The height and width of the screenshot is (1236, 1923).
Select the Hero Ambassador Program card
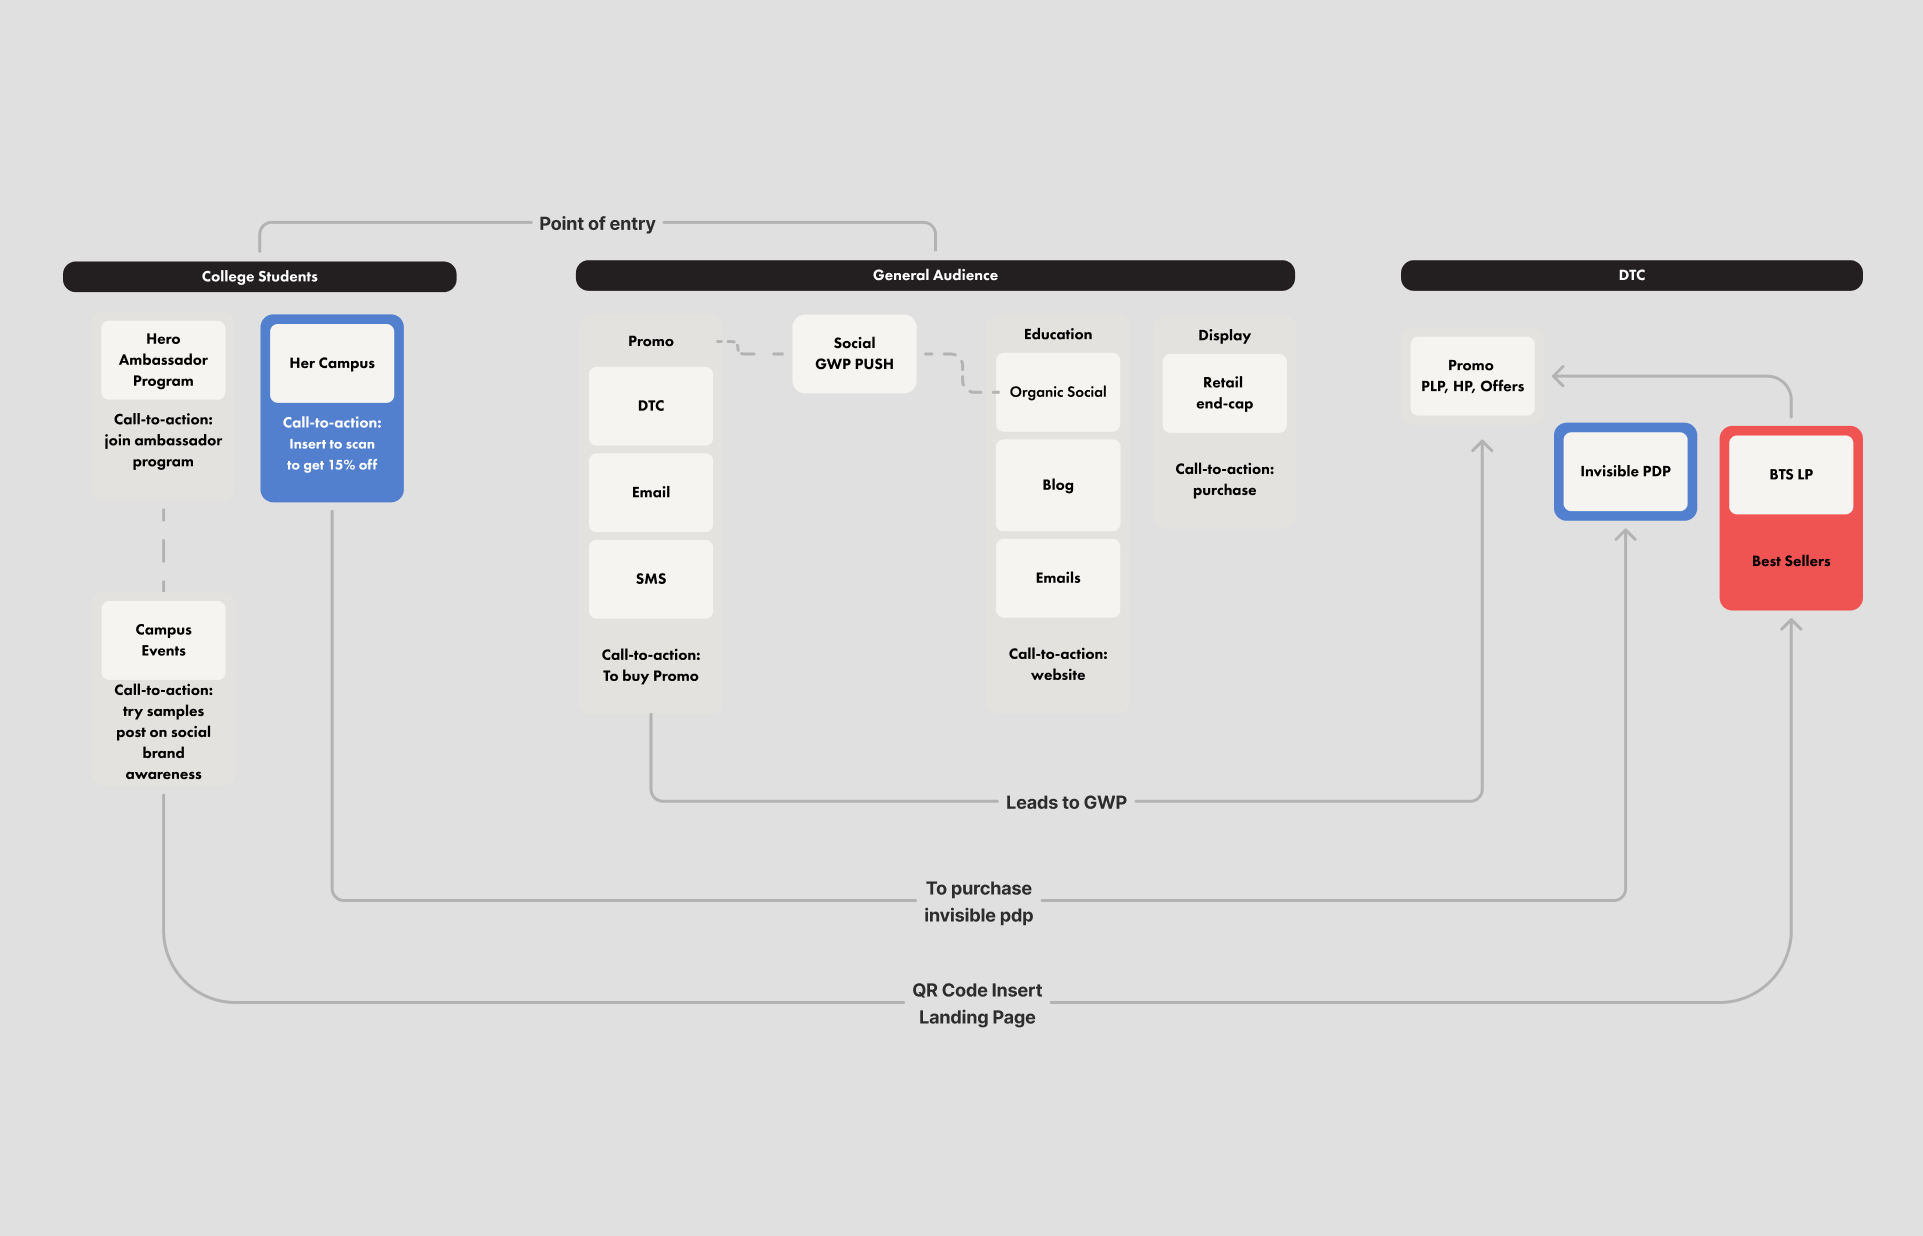point(163,360)
